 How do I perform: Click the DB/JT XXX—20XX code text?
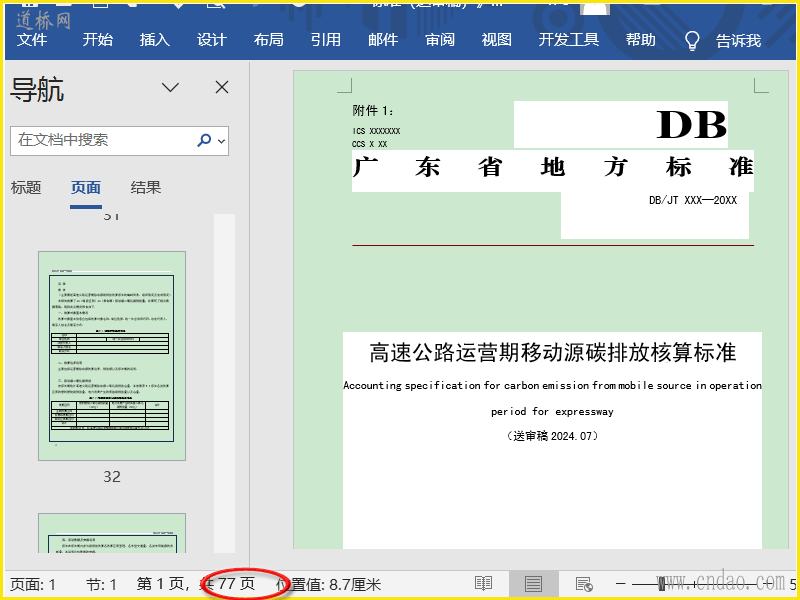pyautogui.click(x=693, y=200)
